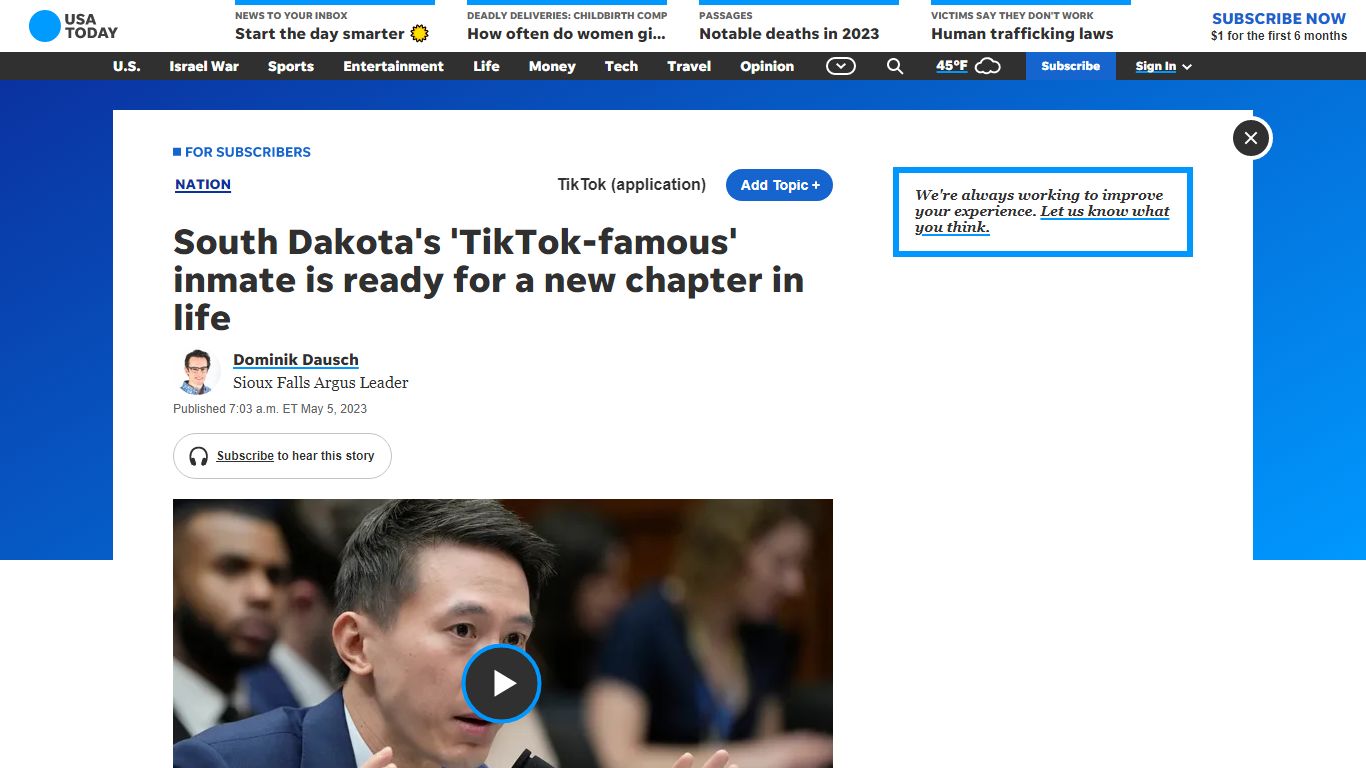Viewport: 1366px width, 768px height.
Task: Click the article headline text
Action: [489, 280]
